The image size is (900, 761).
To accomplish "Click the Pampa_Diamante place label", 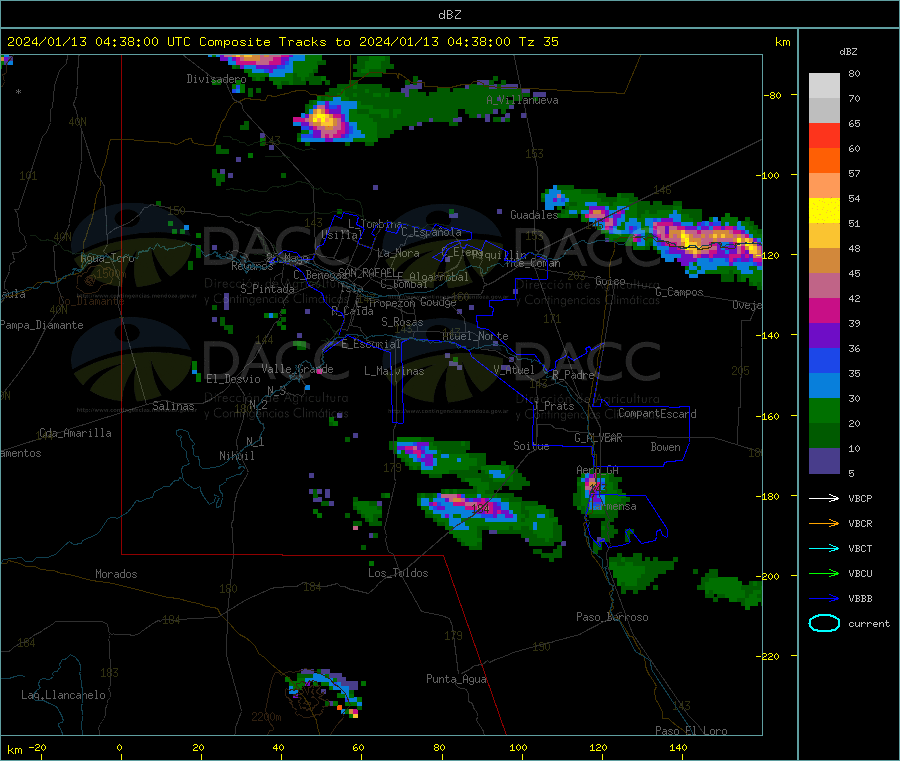I will [x=42, y=325].
